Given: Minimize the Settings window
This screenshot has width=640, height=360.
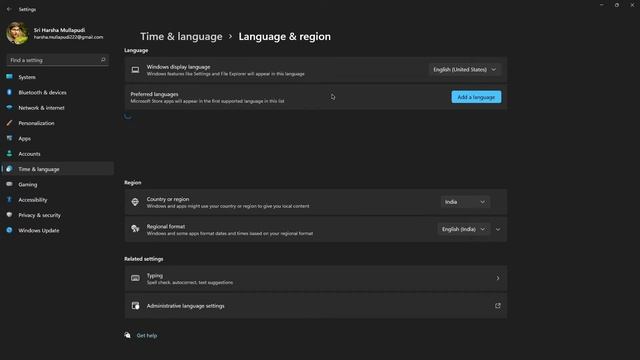Looking at the screenshot, I should click(602, 5).
